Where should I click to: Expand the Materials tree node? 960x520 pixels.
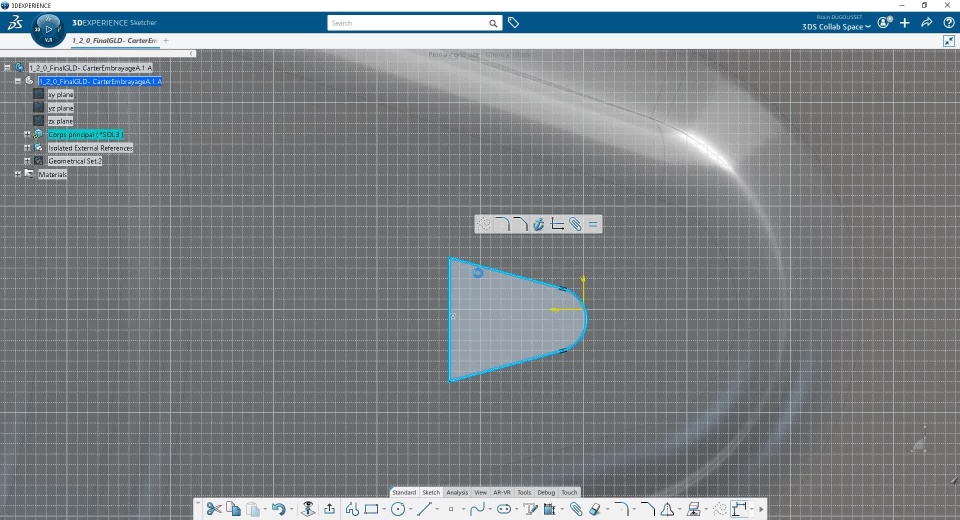18,175
